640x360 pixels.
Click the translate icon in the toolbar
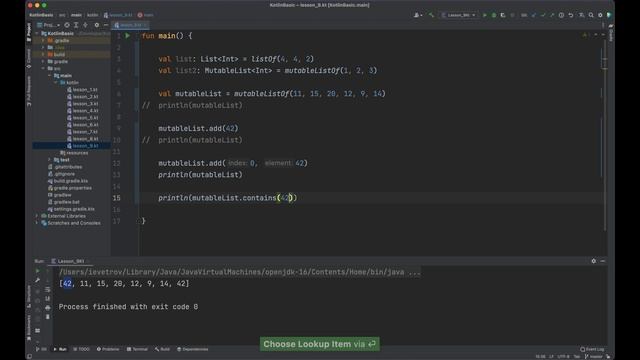coord(581,15)
